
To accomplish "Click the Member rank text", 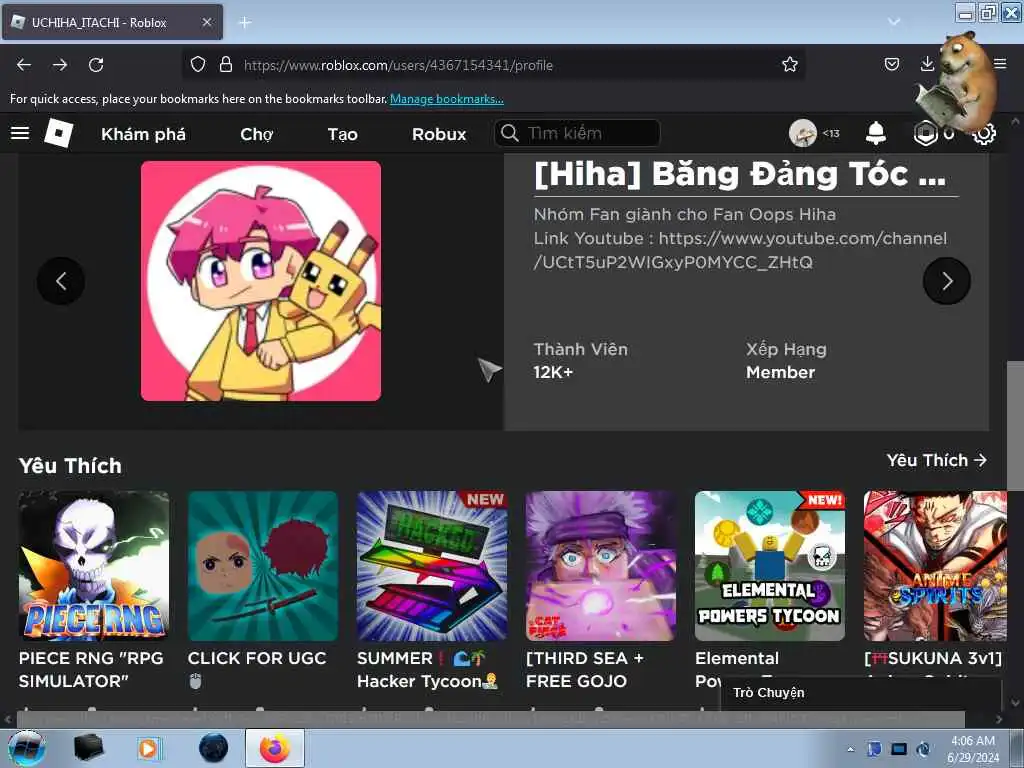I will pyautogui.click(x=780, y=372).
